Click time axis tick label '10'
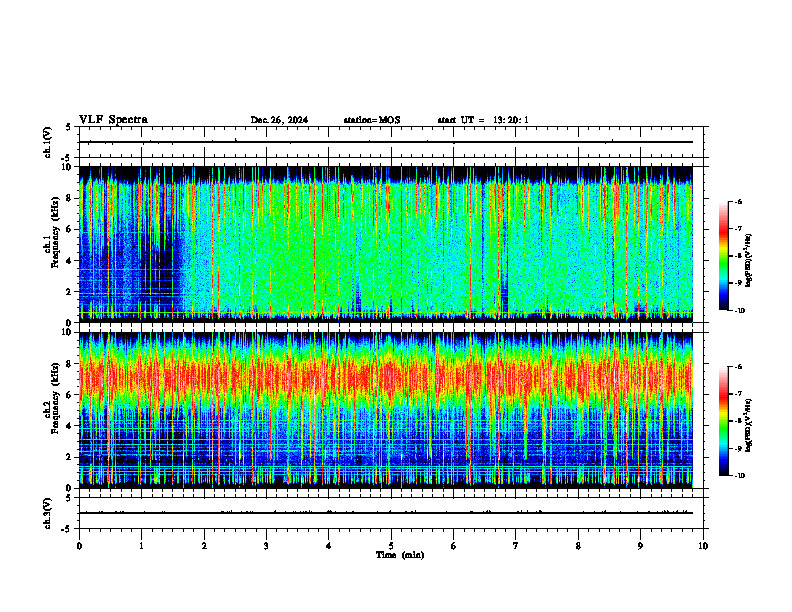Screen dimensions: 792x612 pyautogui.click(x=703, y=546)
